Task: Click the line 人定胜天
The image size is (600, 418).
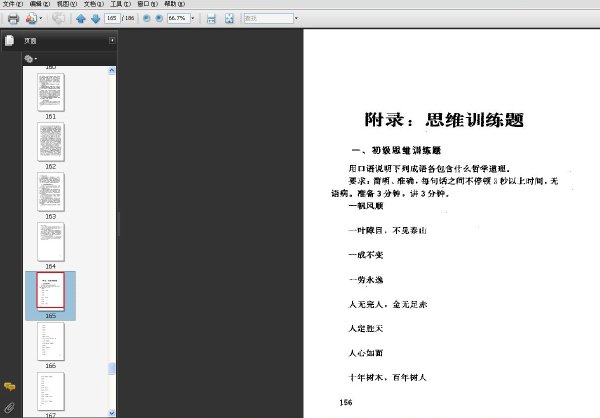Action: 366,328
